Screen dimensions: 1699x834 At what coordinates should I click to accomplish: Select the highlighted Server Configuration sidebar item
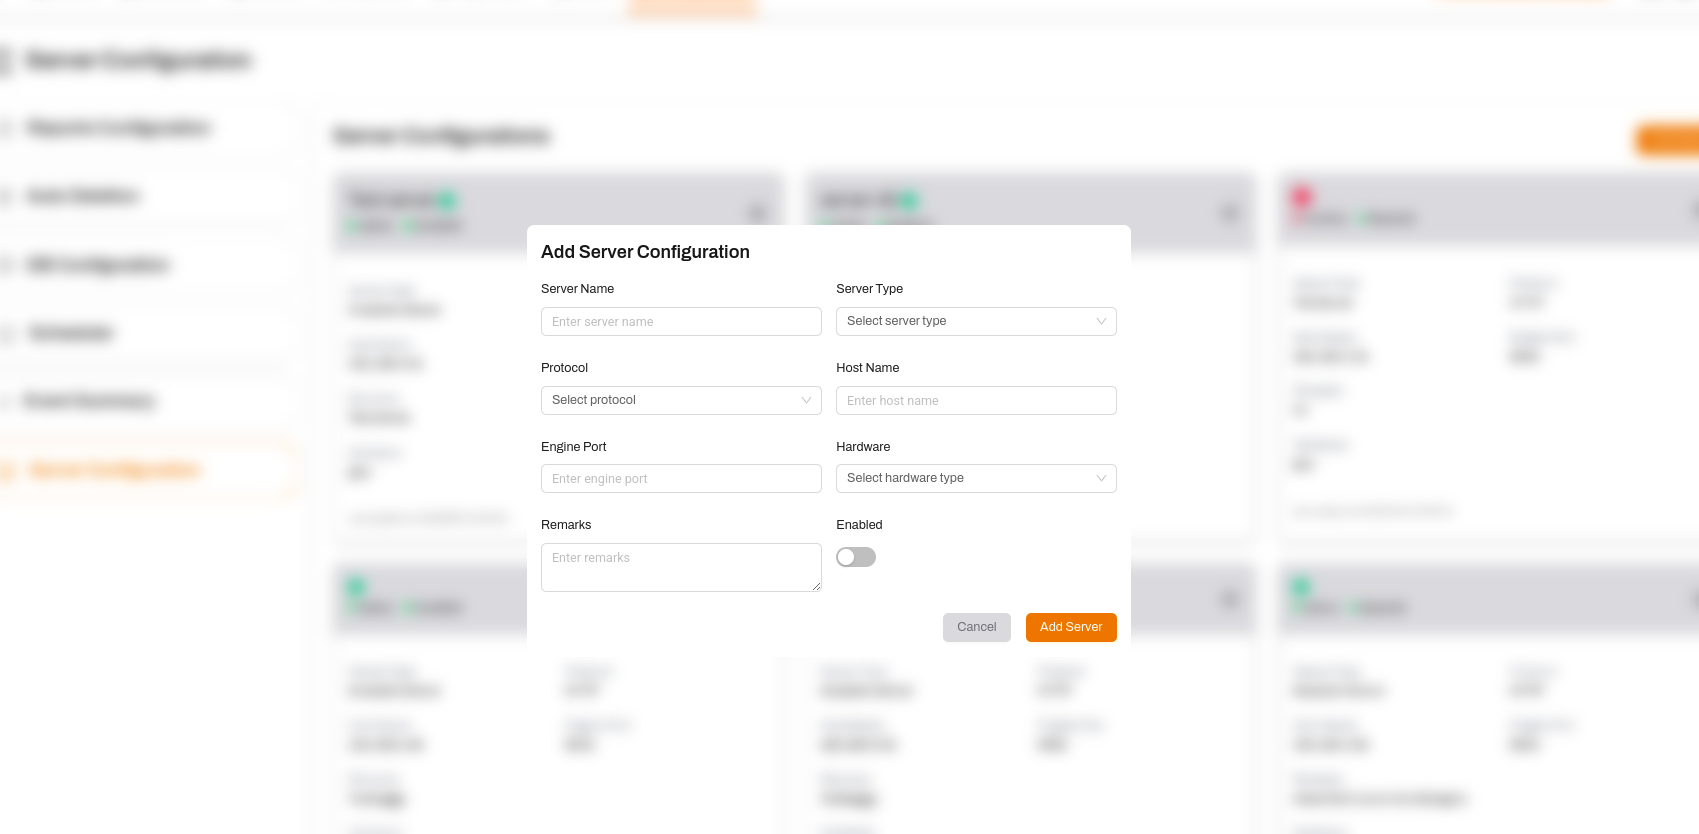115,470
